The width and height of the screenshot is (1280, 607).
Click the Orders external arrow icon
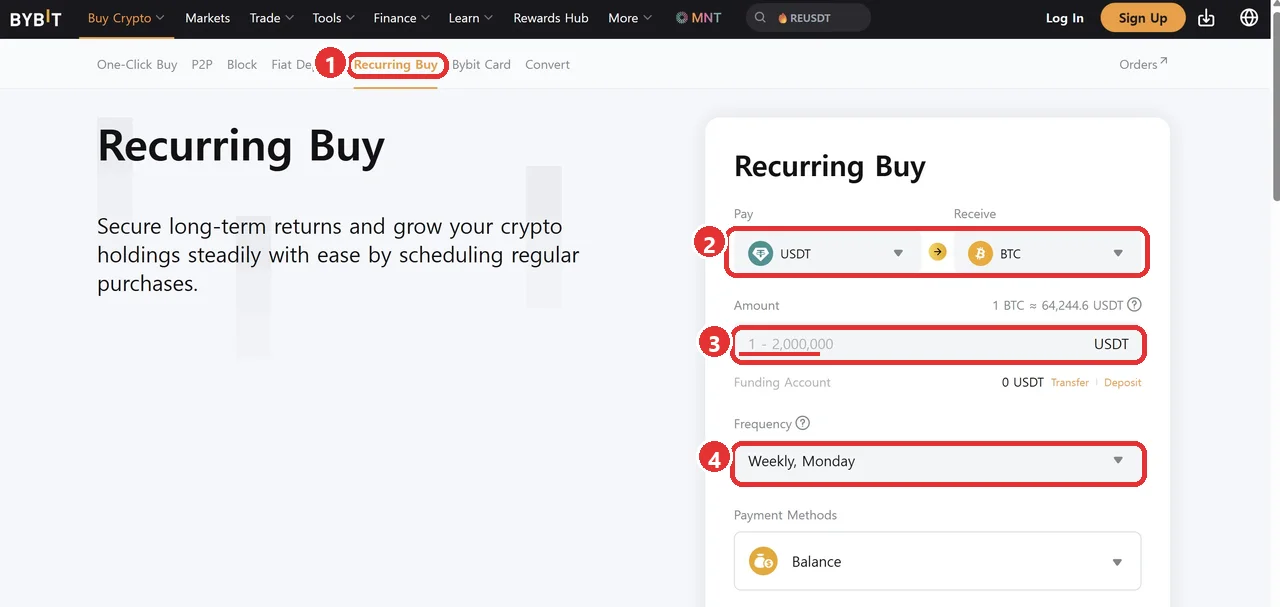1163,62
